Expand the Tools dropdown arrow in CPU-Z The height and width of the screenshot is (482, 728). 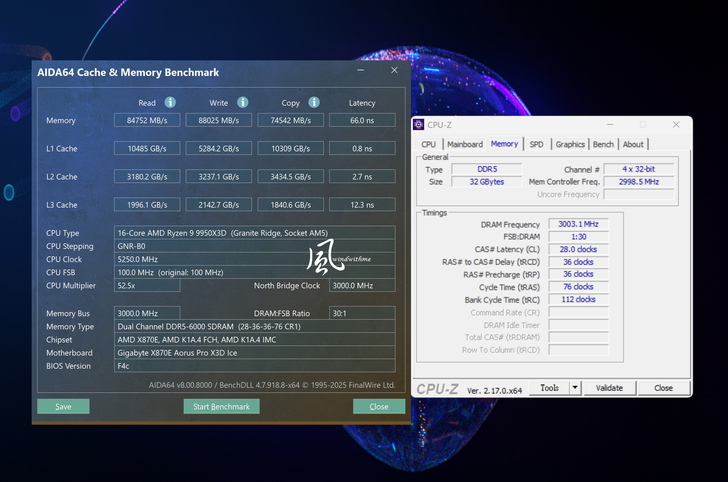pyautogui.click(x=575, y=388)
